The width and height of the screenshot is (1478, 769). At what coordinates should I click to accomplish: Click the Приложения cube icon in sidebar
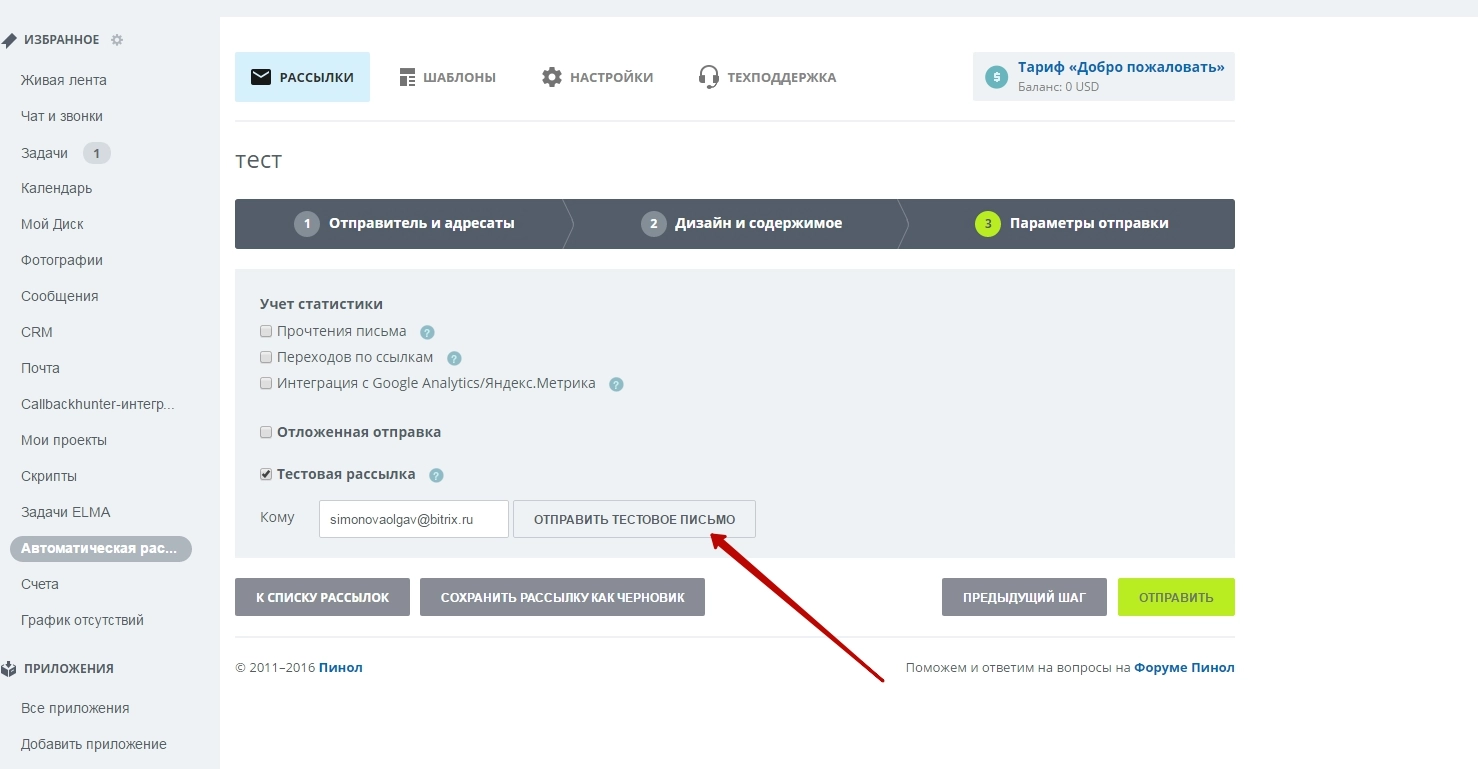click(x=9, y=669)
